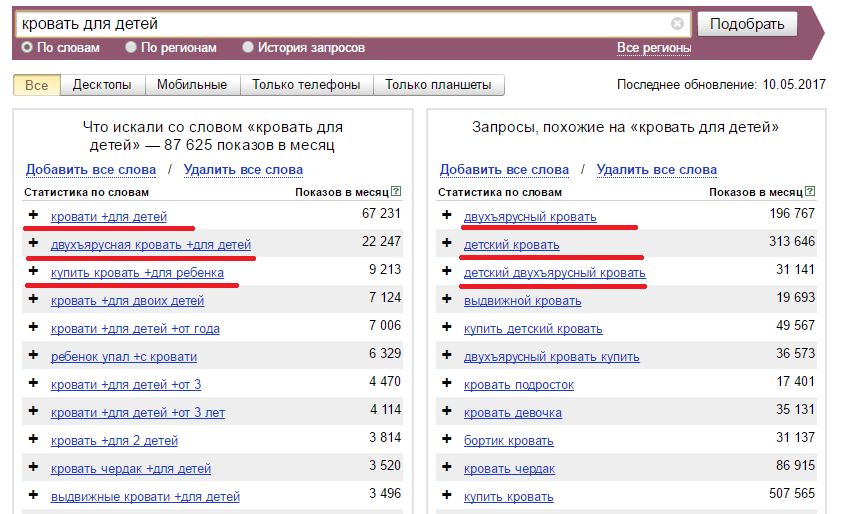Select the «По словам» radio button
Screen dimensions: 851x514
27,47
